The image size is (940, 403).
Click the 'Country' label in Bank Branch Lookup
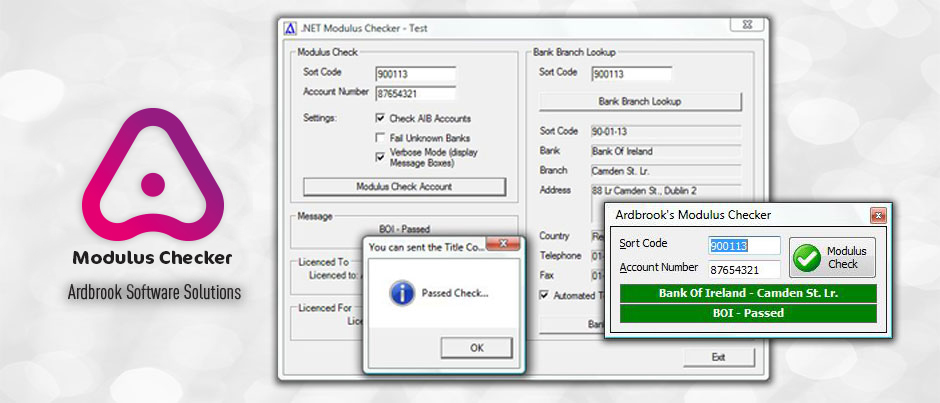click(x=555, y=236)
